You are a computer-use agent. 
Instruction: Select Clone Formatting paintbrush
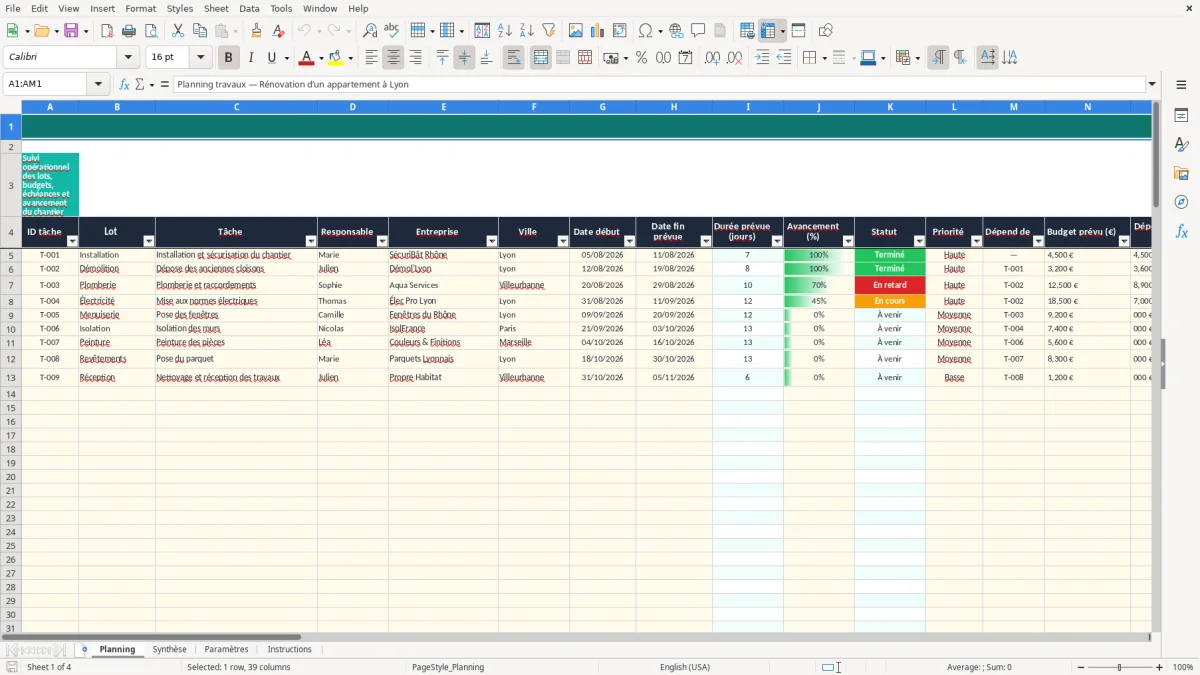257,31
